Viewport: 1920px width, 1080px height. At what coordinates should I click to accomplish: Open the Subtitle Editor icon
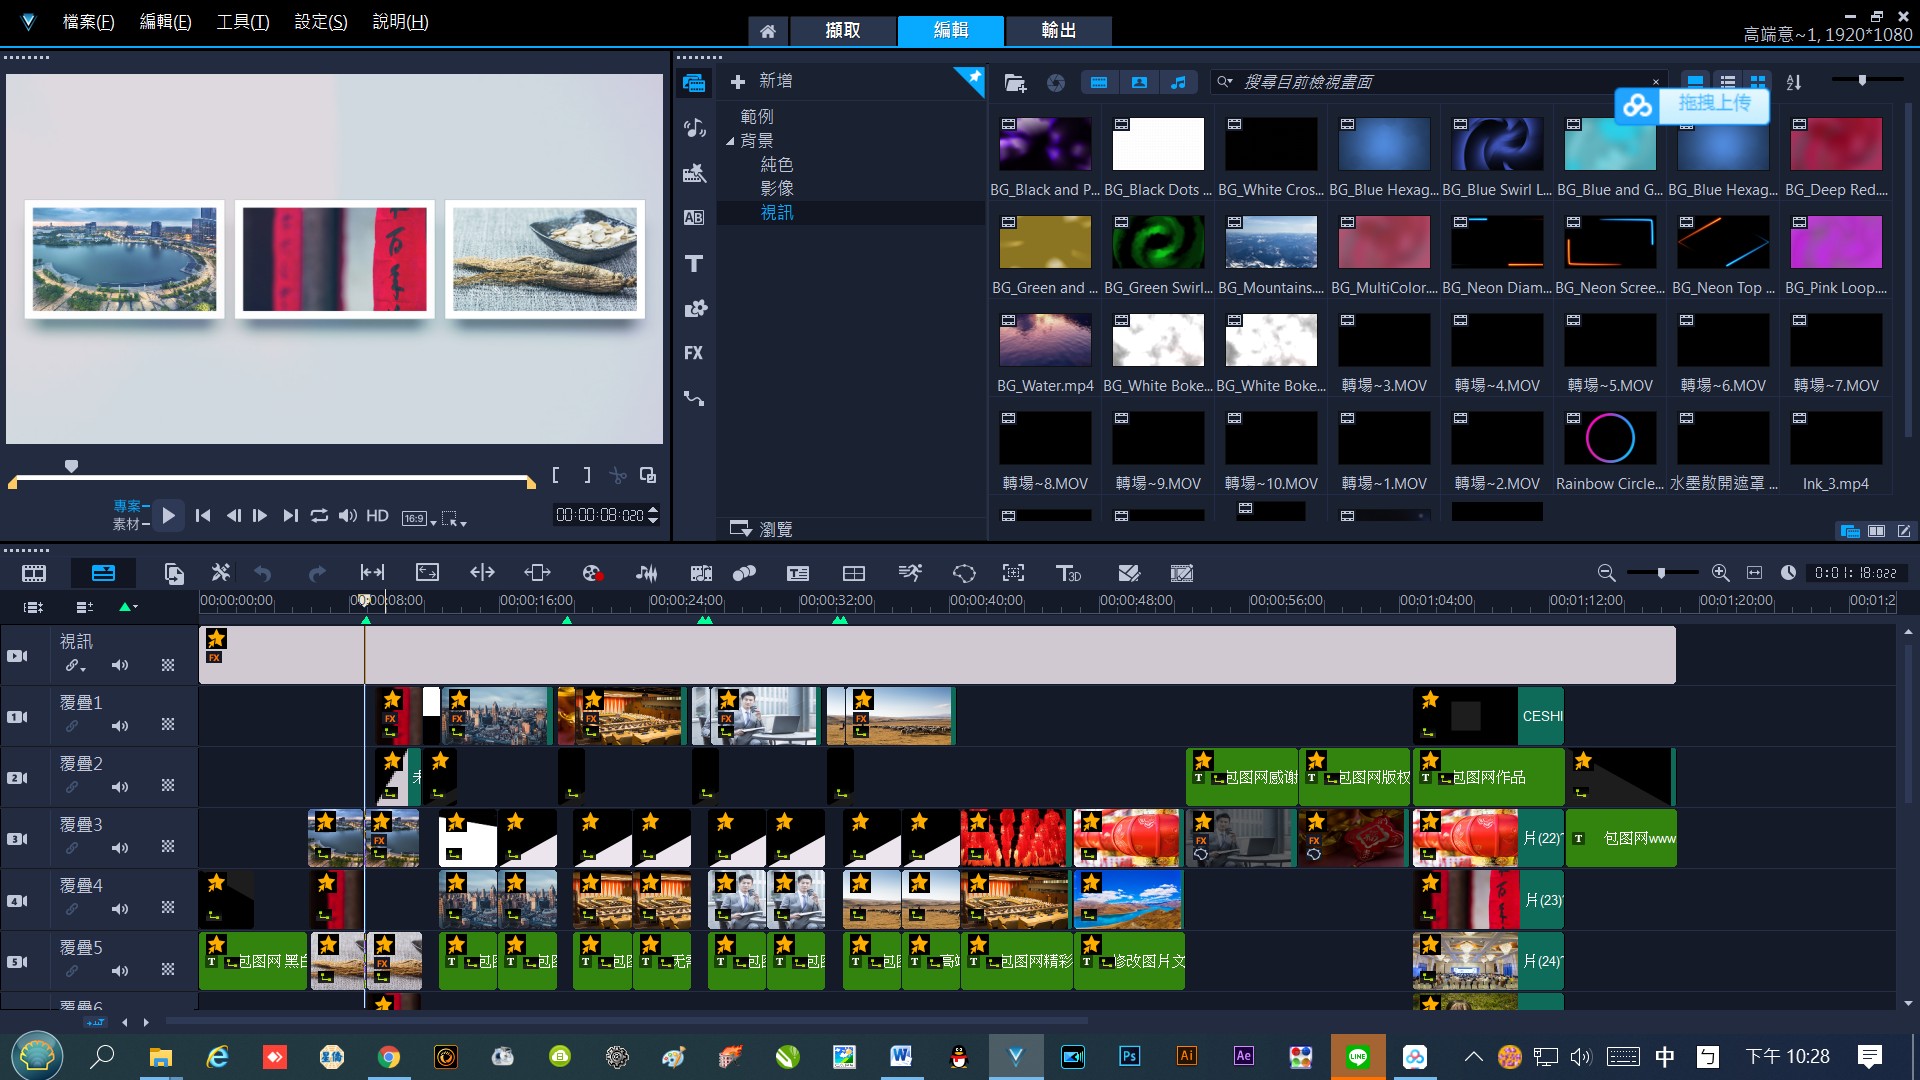[798, 573]
